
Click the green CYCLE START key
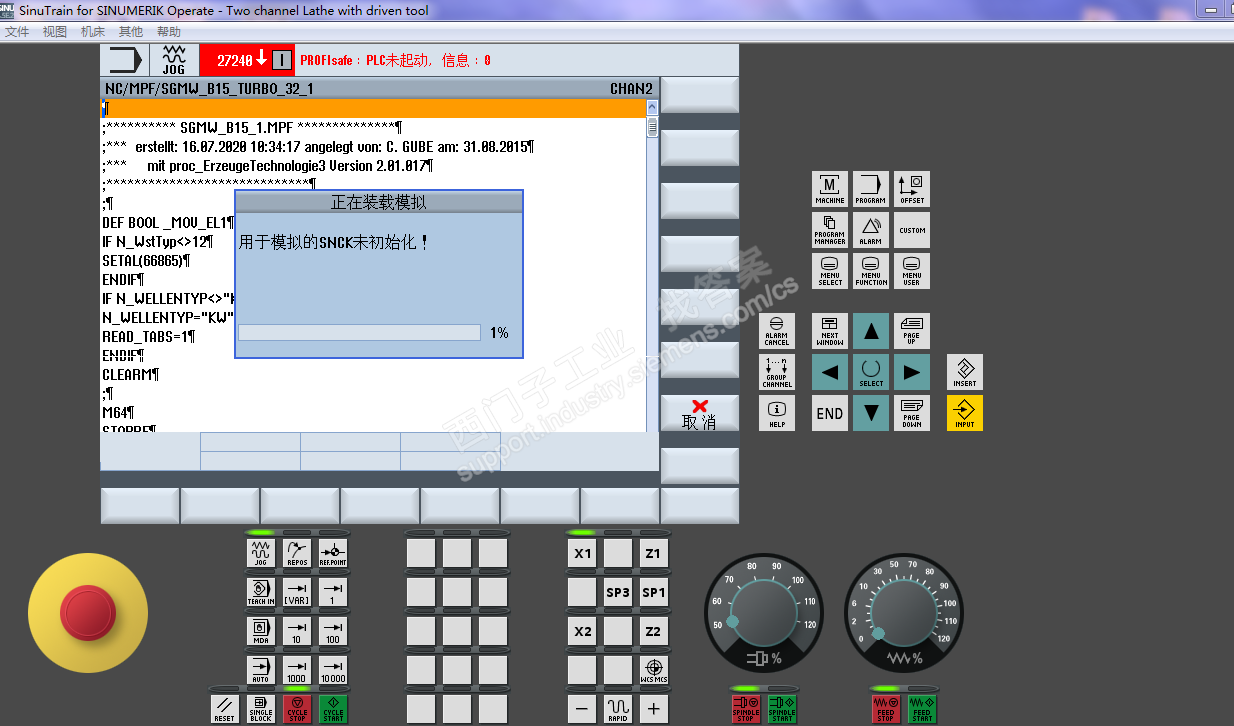pos(333,709)
